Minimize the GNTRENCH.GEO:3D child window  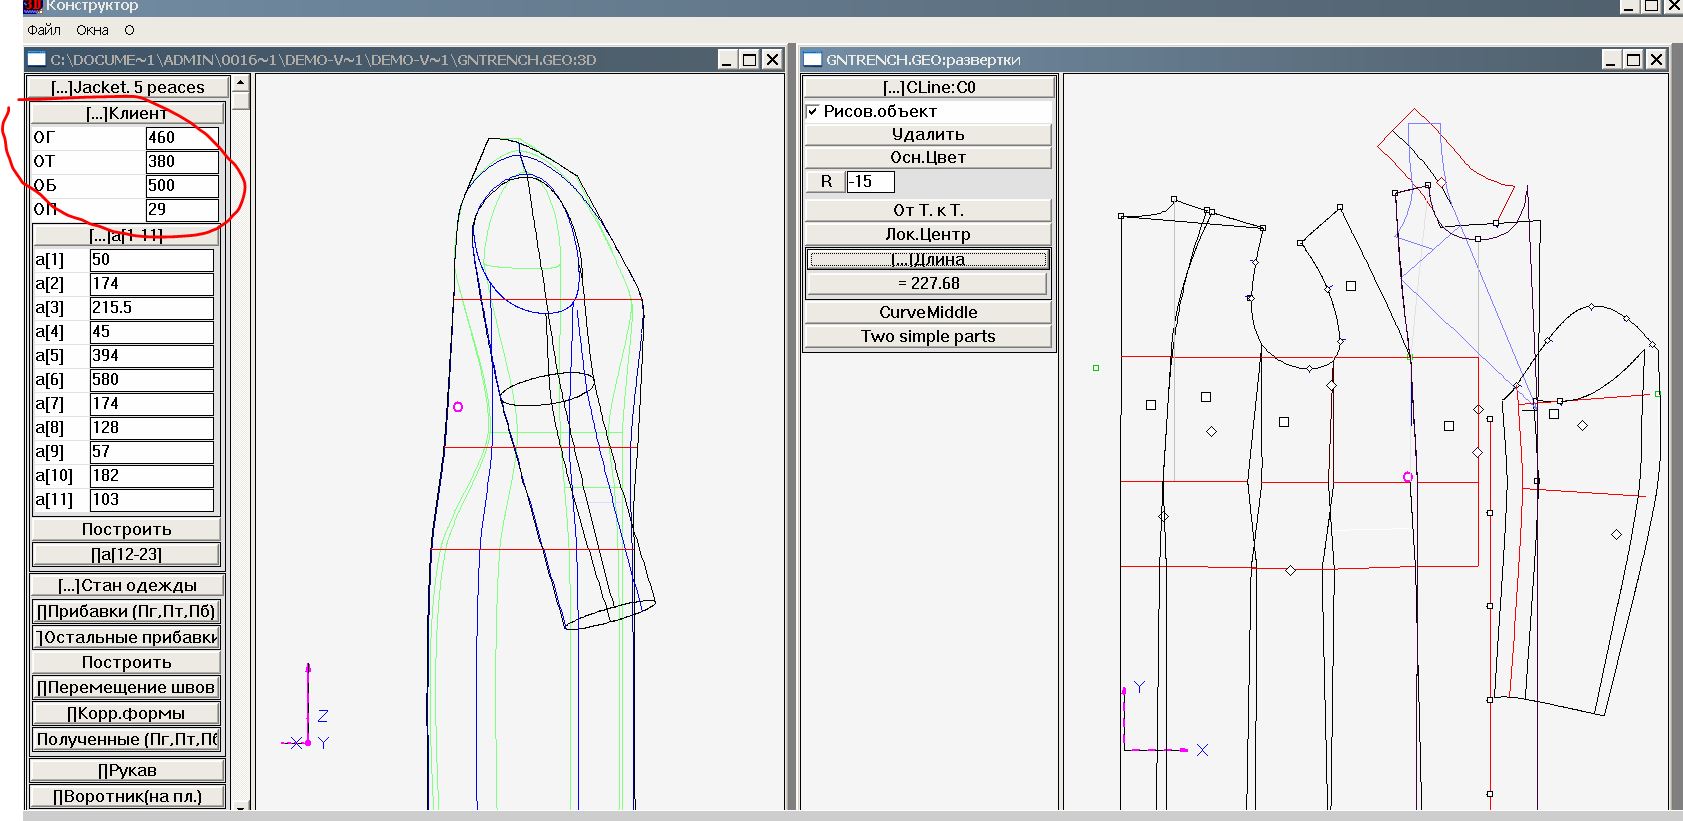pyautogui.click(x=727, y=60)
